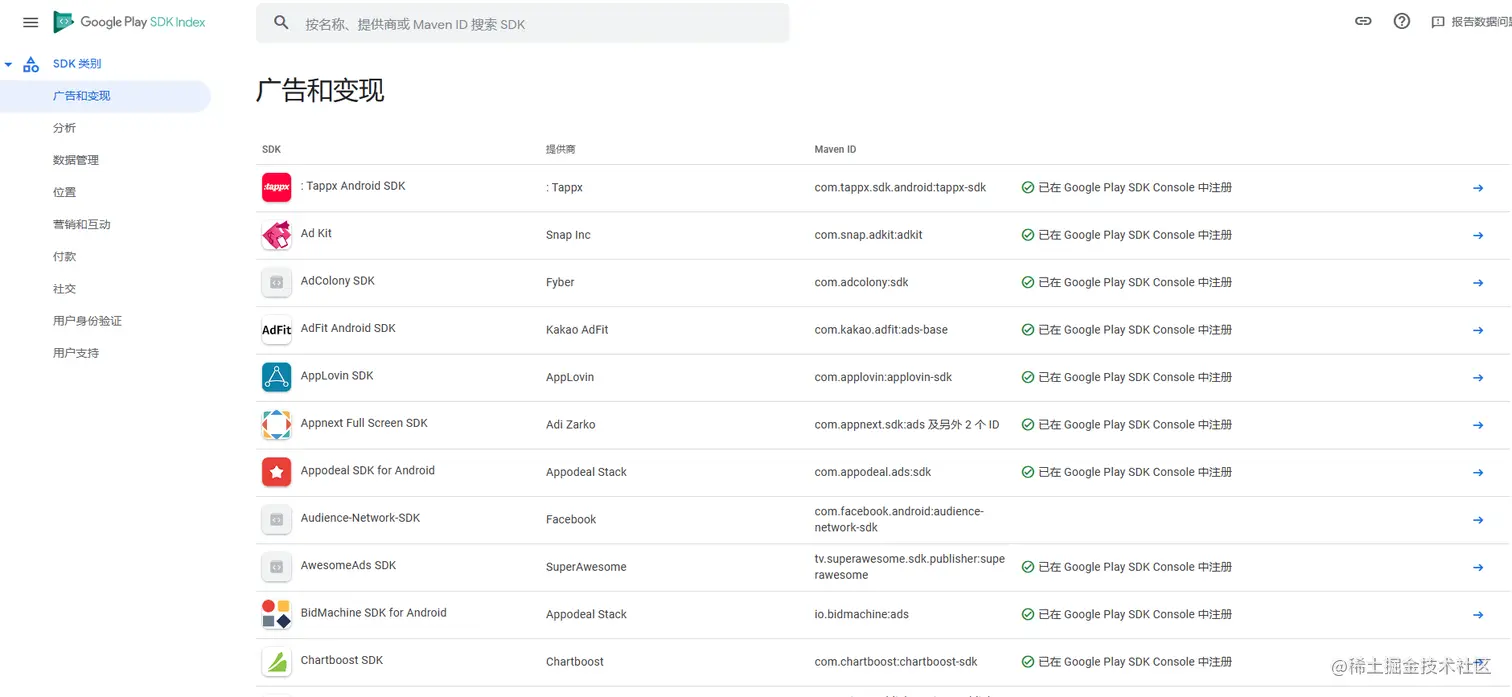Collapse the SDK 类别 tree arrow

(x=9, y=65)
